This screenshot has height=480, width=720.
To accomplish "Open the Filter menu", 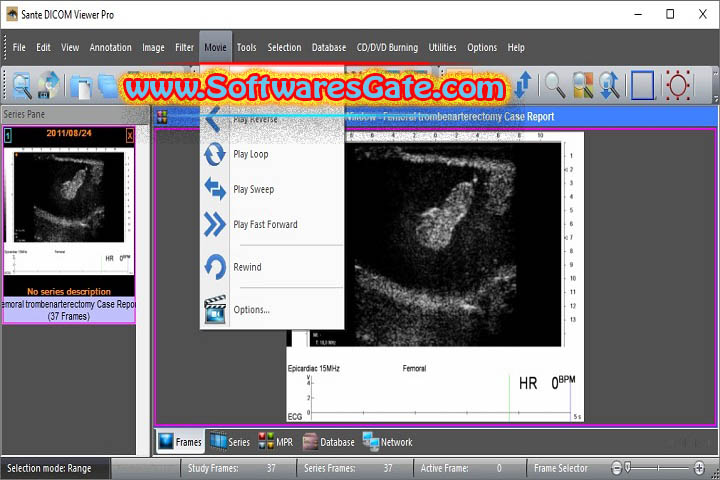I will point(184,47).
